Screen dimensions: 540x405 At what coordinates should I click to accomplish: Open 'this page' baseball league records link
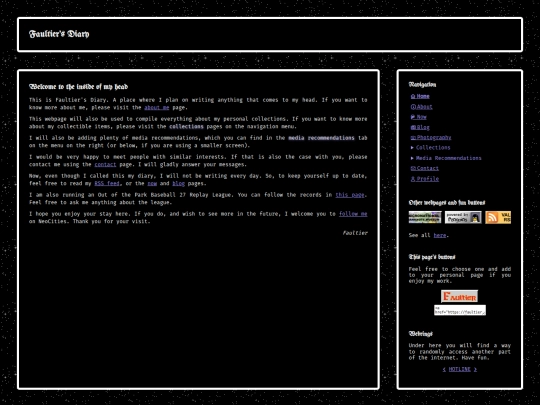[x=350, y=195]
